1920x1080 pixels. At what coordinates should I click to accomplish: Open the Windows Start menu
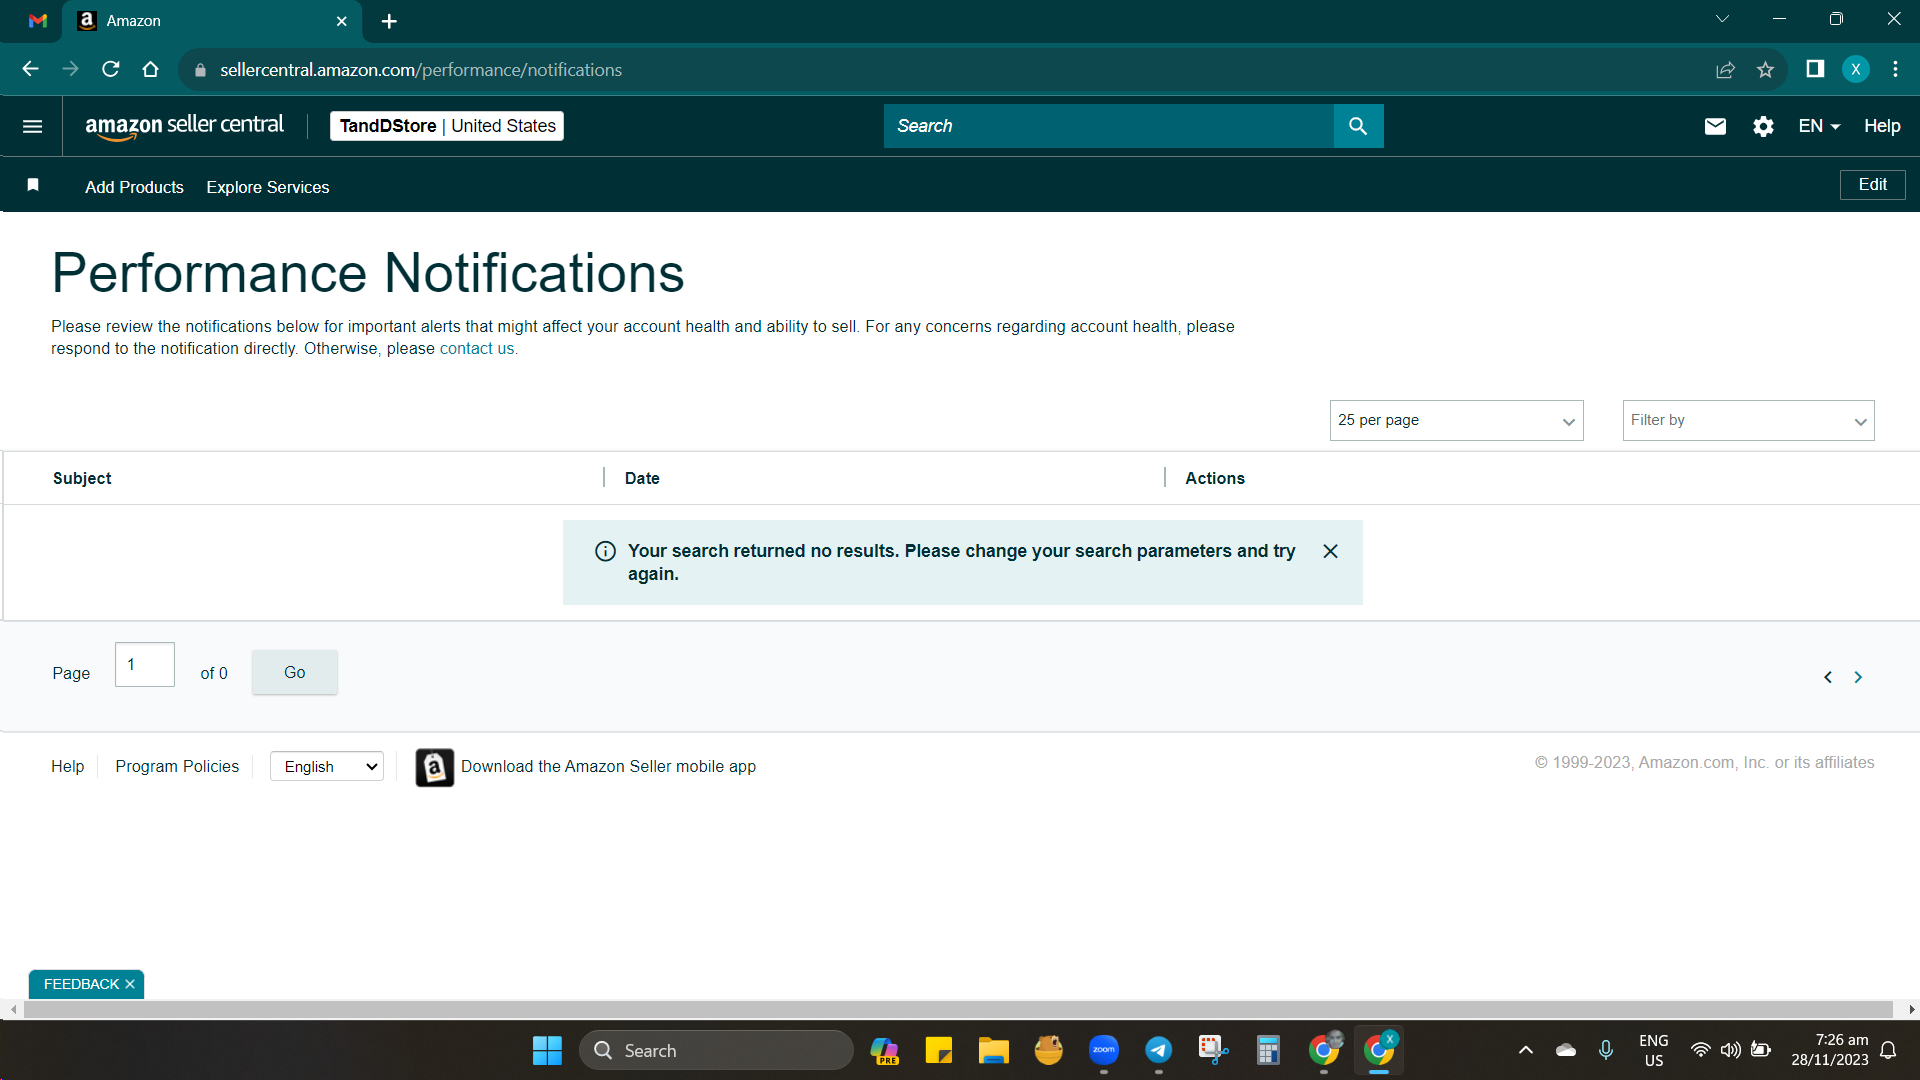click(547, 1050)
